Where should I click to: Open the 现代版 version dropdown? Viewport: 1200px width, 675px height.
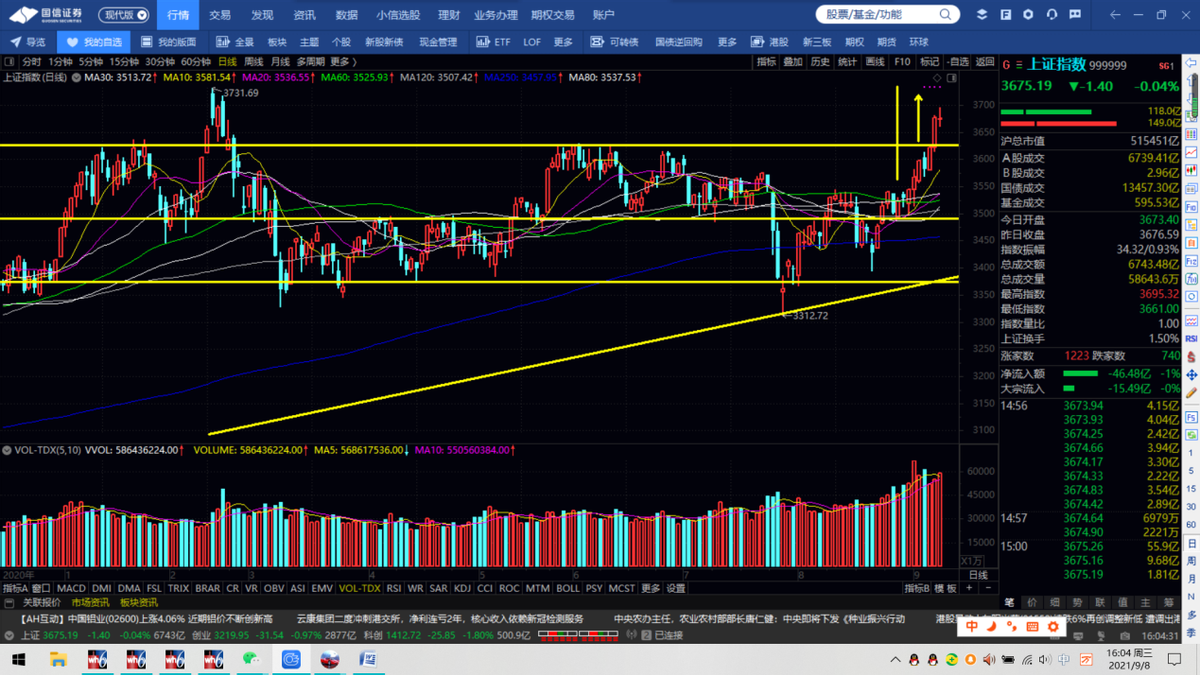(x=124, y=15)
